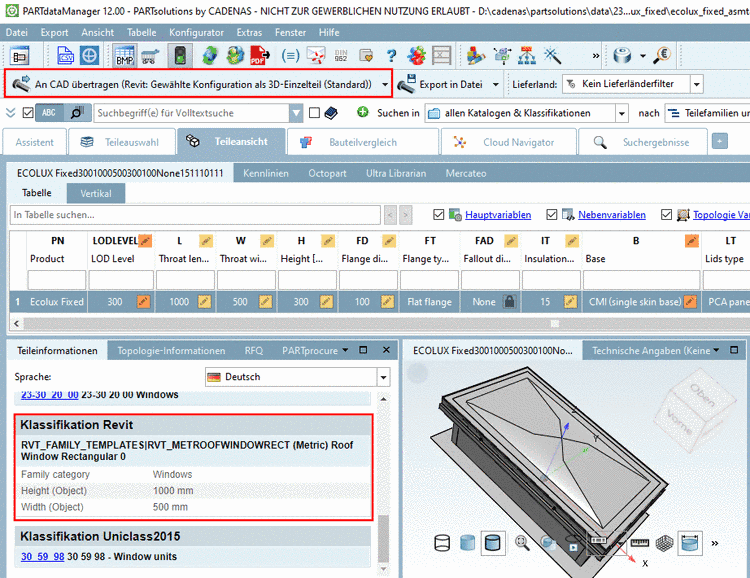Screen dimensions: 750x578
Task: Click the mesh grid icon in 3D view
Action: pos(664,543)
